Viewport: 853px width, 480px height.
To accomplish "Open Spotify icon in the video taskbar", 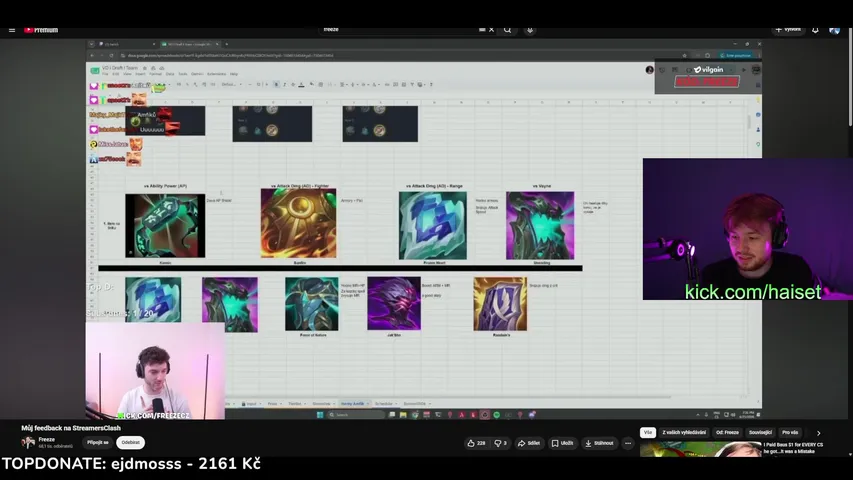I will pos(497,415).
